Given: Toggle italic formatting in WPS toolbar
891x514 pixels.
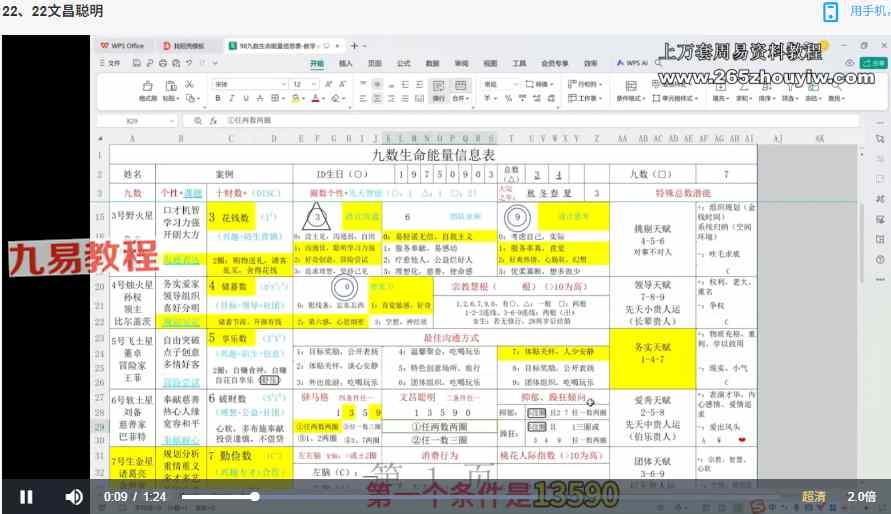Looking at the screenshot, I should (231, 99).
